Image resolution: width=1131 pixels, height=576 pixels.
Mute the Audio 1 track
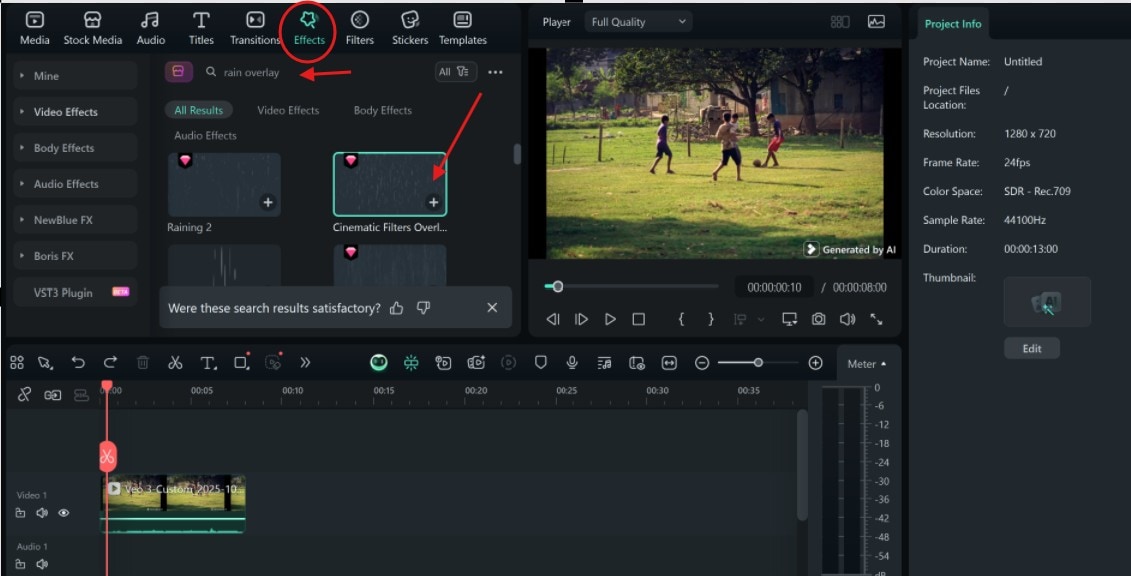[x=41, y=565]
